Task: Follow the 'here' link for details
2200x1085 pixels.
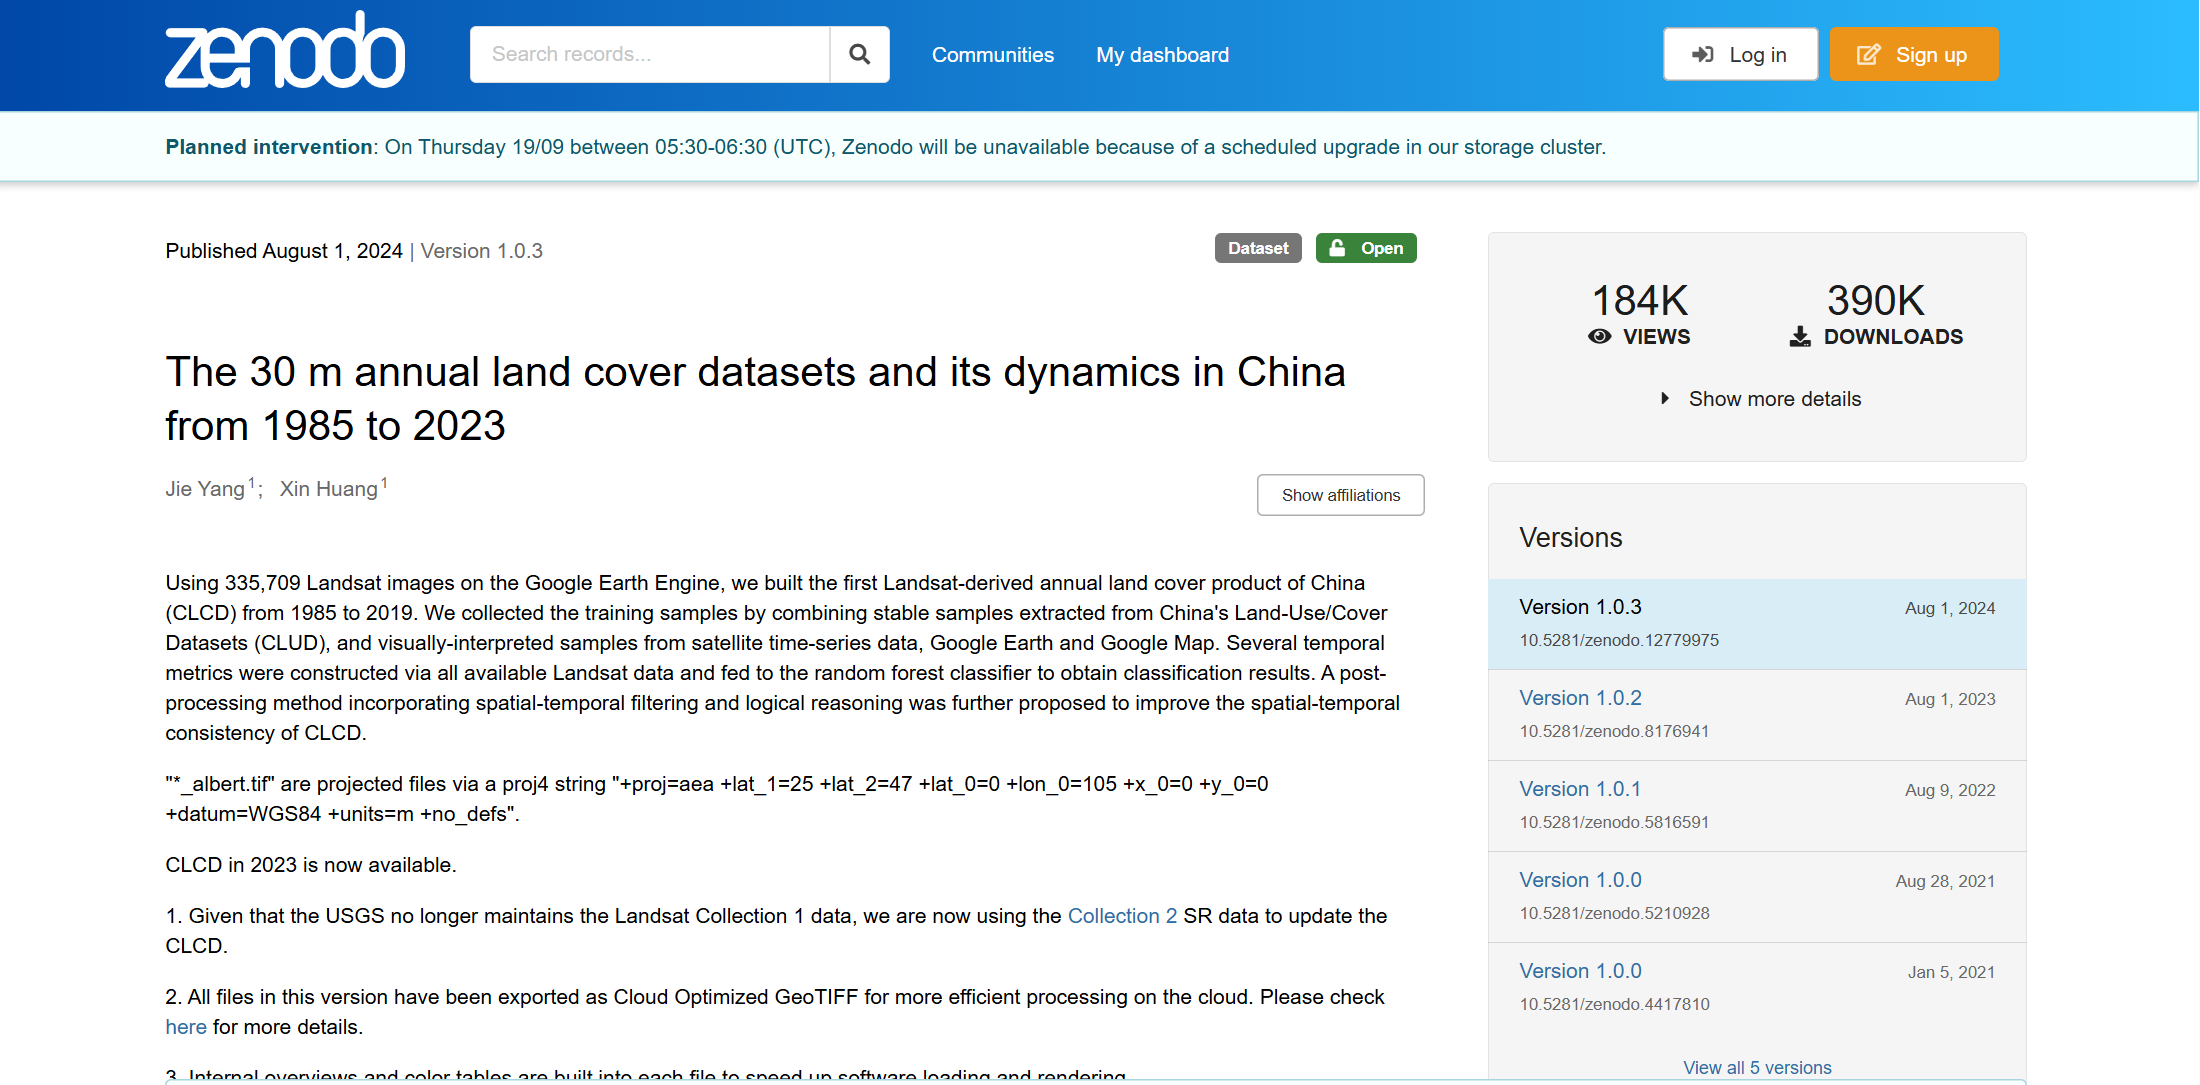Action: click(186, 1027)
